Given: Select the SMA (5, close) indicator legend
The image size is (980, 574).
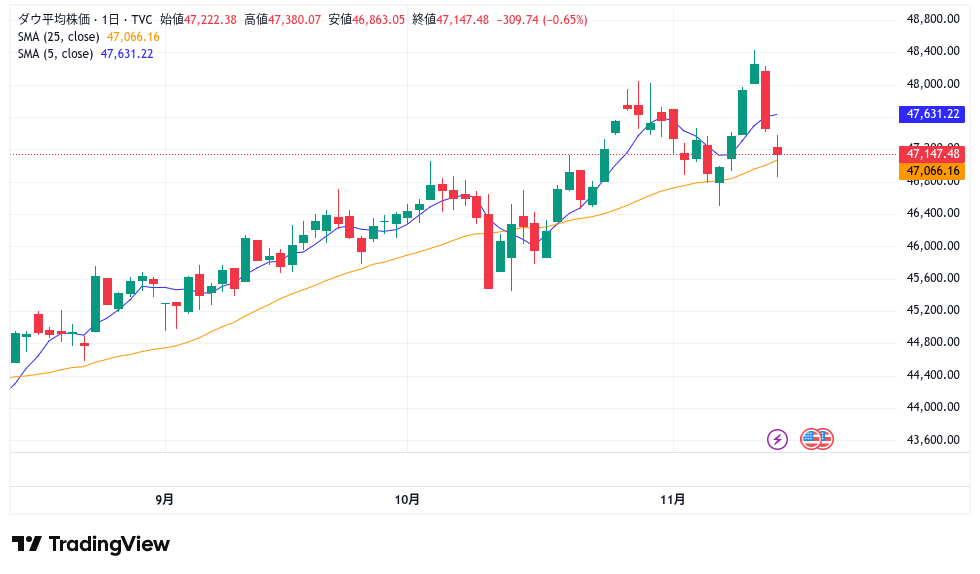Looking at the screenshot, I should coord(56,53).
